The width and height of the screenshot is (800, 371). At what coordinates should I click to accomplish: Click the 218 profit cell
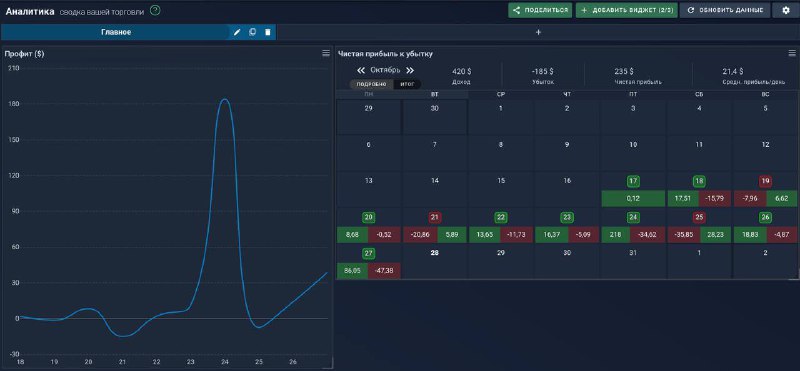tap(616, 235)
